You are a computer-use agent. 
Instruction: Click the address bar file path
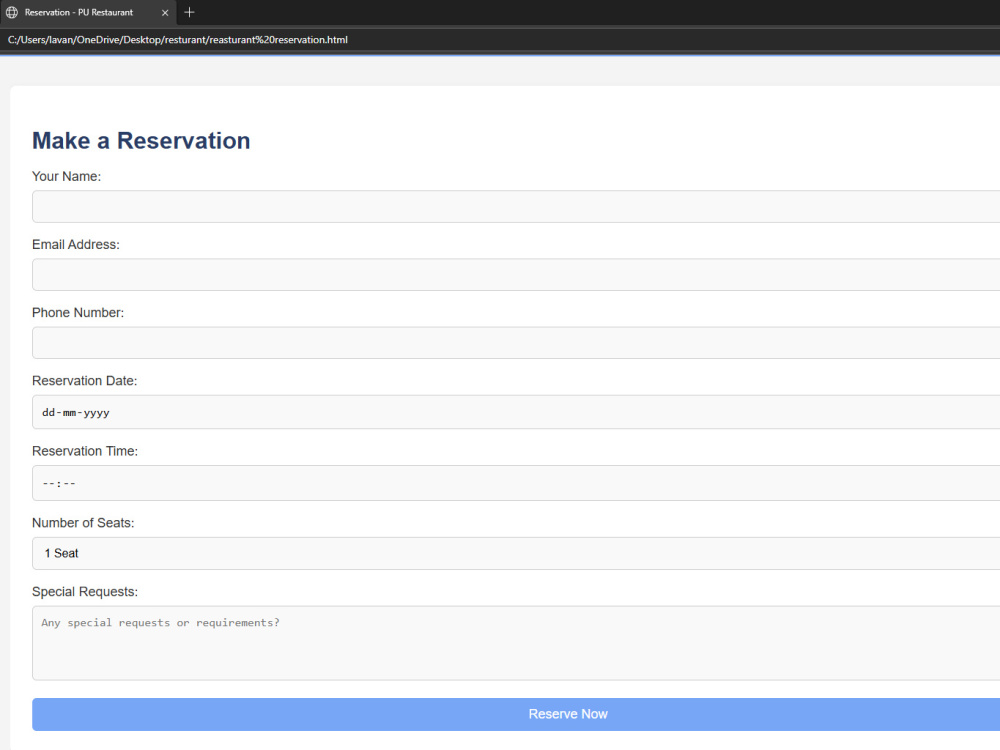click(x=177, y=40)
